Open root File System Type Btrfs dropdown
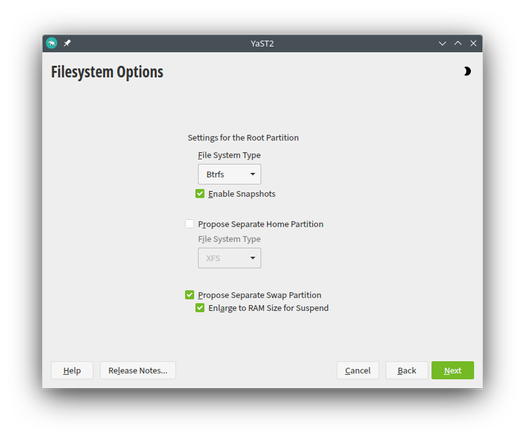This screenshot has width=525, height=438. tap(229, 174)
